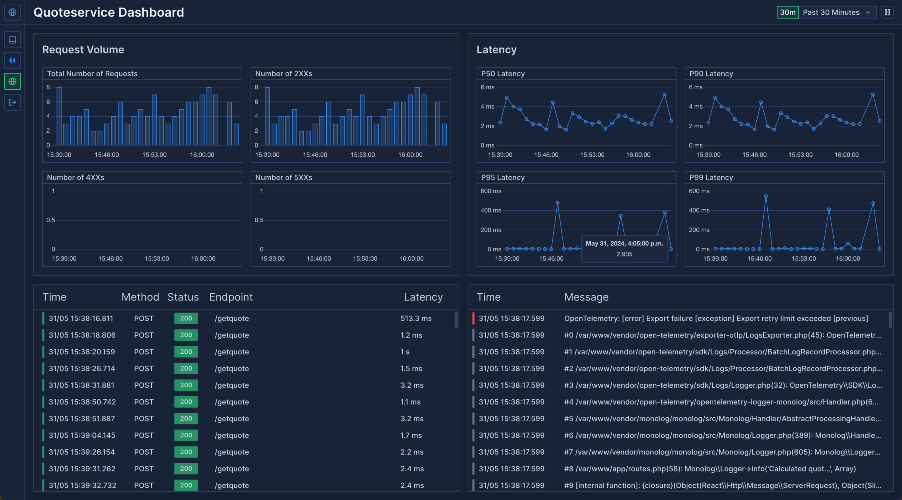The width and height of the screenshot is (902, 500).
Task: Click the Latency column header
Action: pyautogui.click(x=423, y=297)
